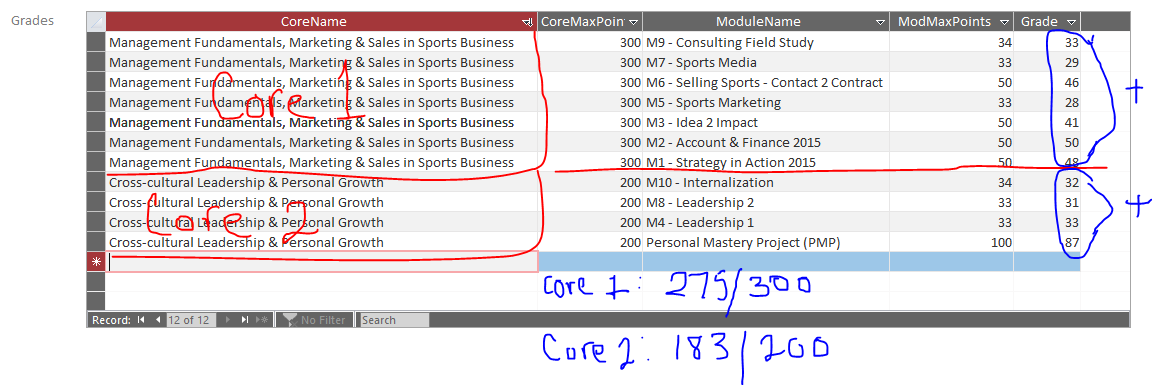Viewport: 1152px width, 385px height.
Task: Go to the first record in navigator
Action: [141, 320]
